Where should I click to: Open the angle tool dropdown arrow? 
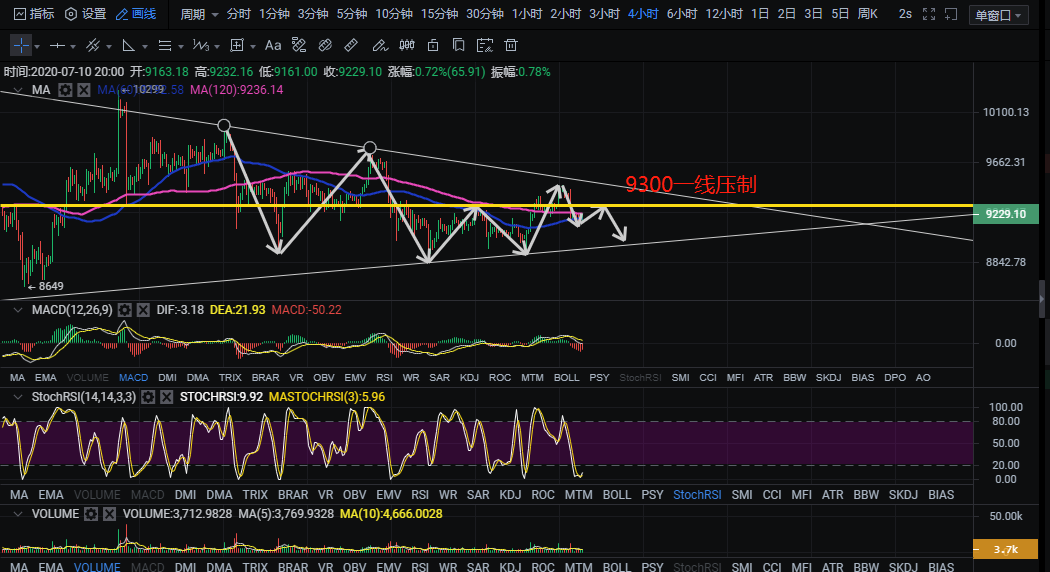tap(144, 46)
